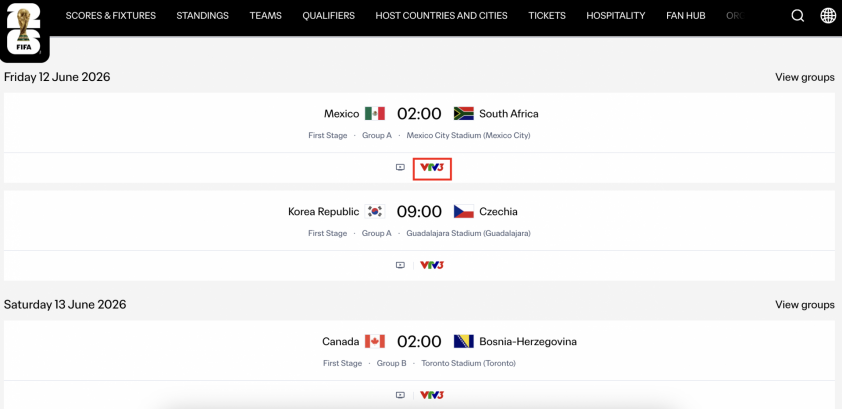Click VTV3 logo under Korea Republic match
The height and width of the screenshot is (409, 842).
[x=432, y=265]
